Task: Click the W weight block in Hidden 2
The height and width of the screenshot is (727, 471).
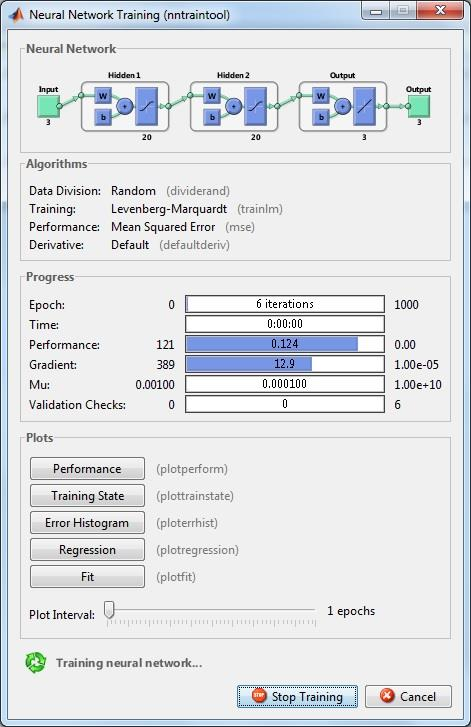Action: point(212,96)
